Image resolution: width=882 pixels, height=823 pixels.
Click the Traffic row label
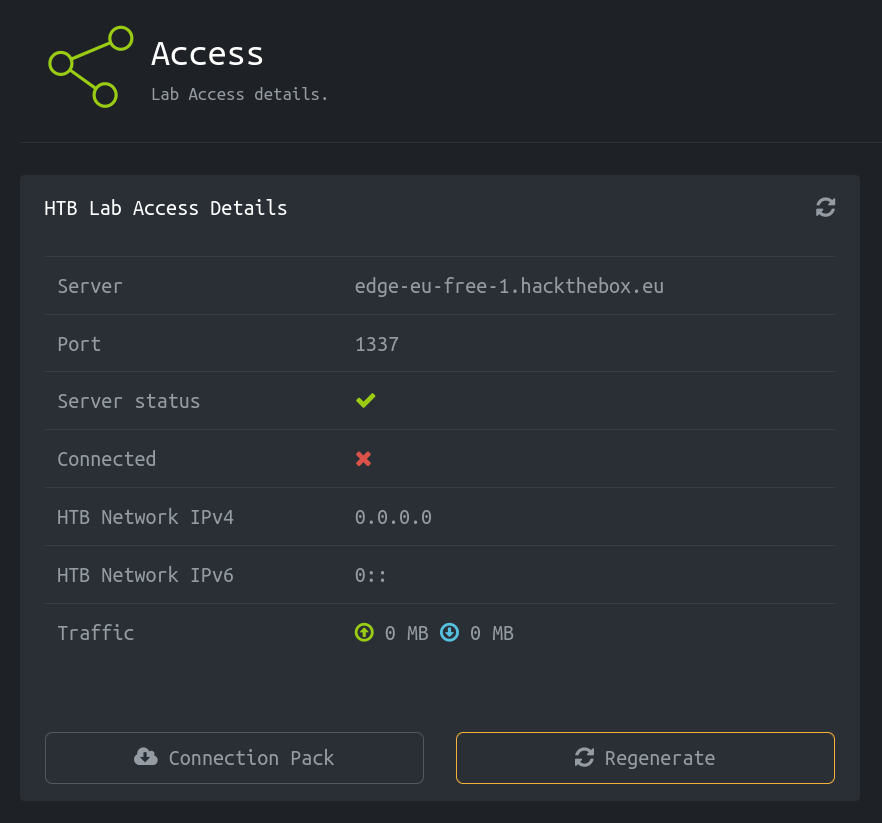click(x=96, y=633)
